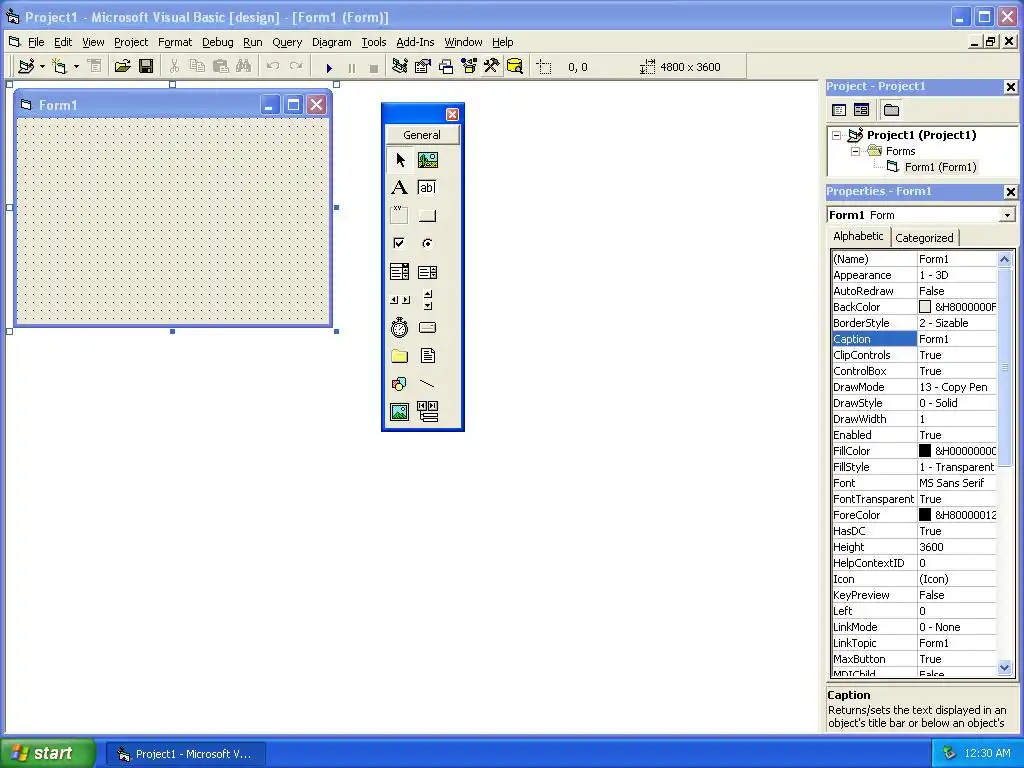Open the Format menu

pos(175,42)
